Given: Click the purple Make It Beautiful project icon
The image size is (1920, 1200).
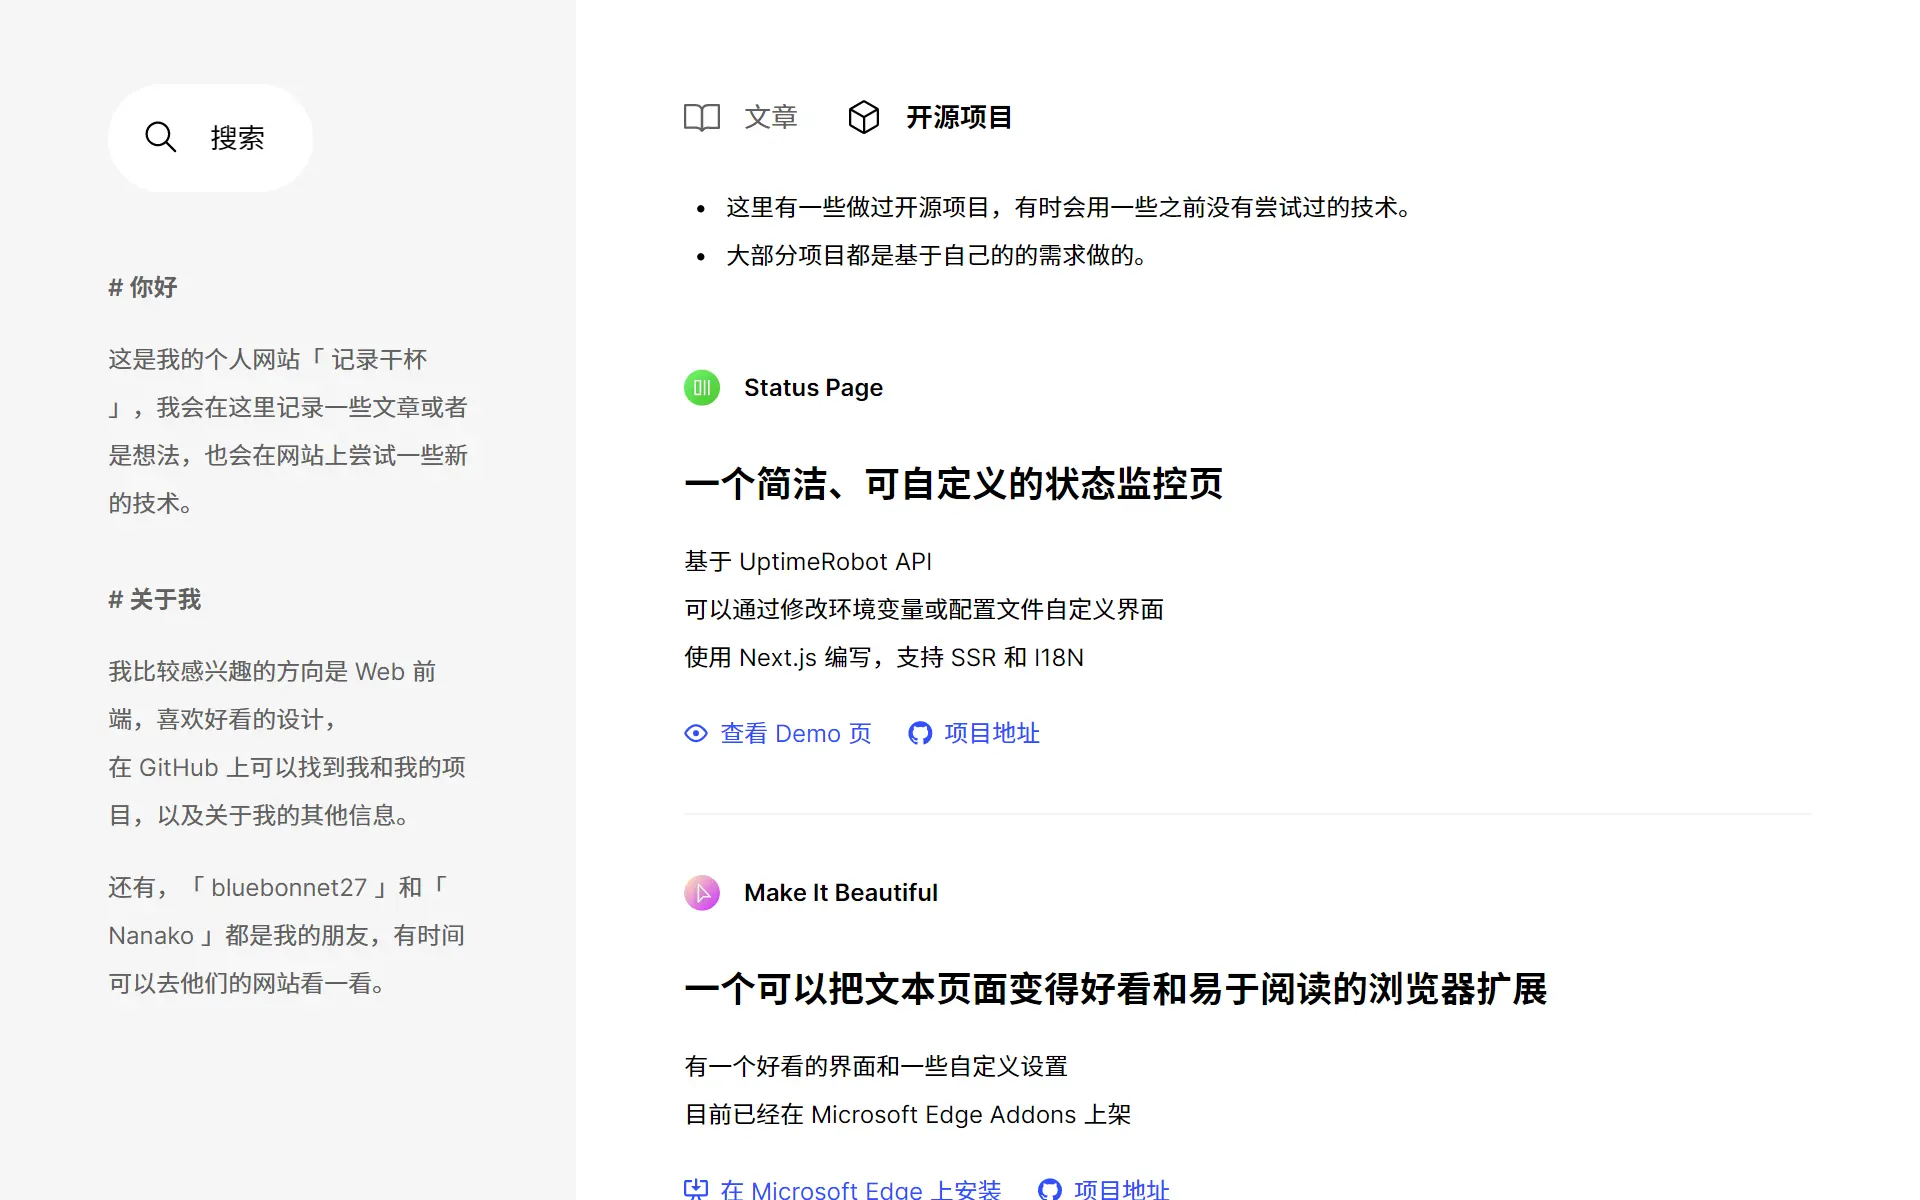Looking at the screenshot, I should coord(702,893).
